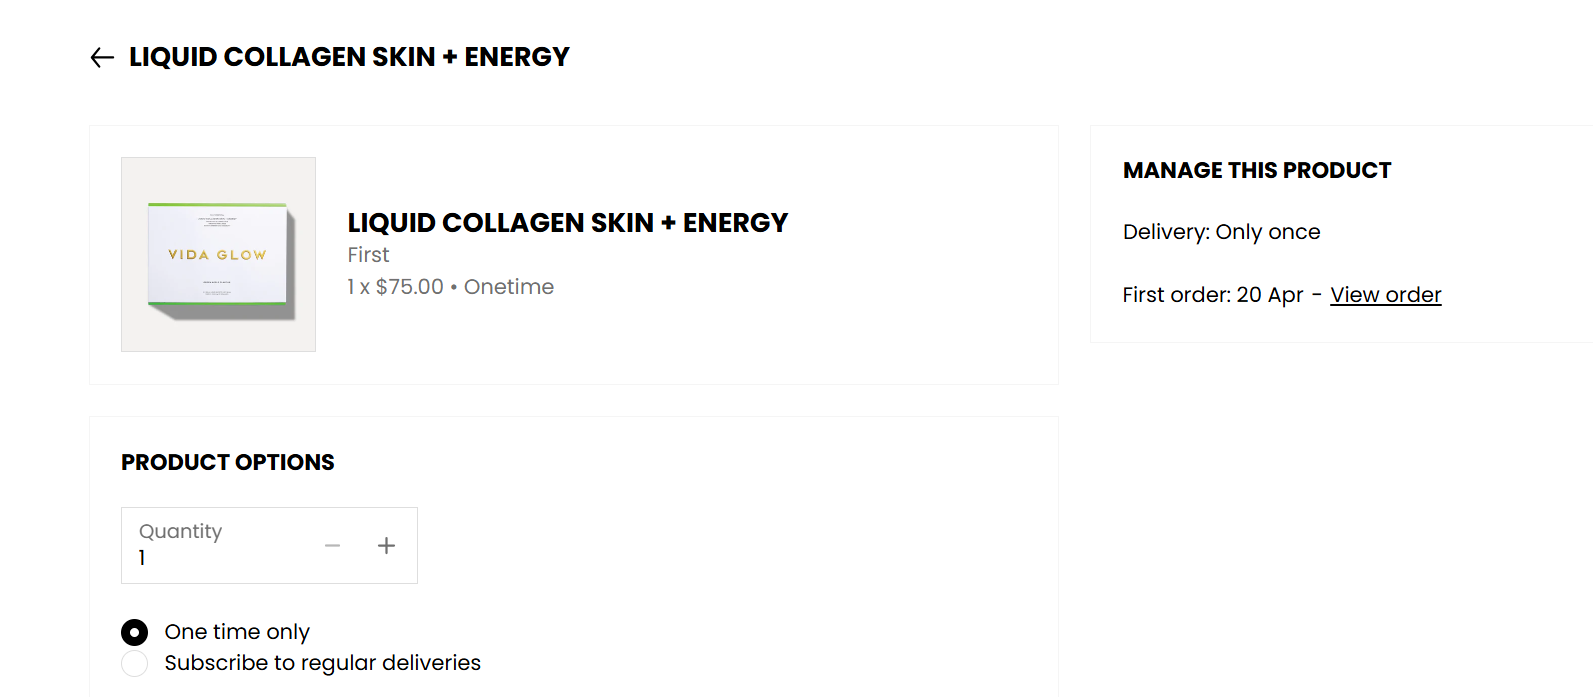Viewport: 1593px width, 697px height.
Task: Click the 'Delivery: Only once' text
Action: [x=1221, y=232]
